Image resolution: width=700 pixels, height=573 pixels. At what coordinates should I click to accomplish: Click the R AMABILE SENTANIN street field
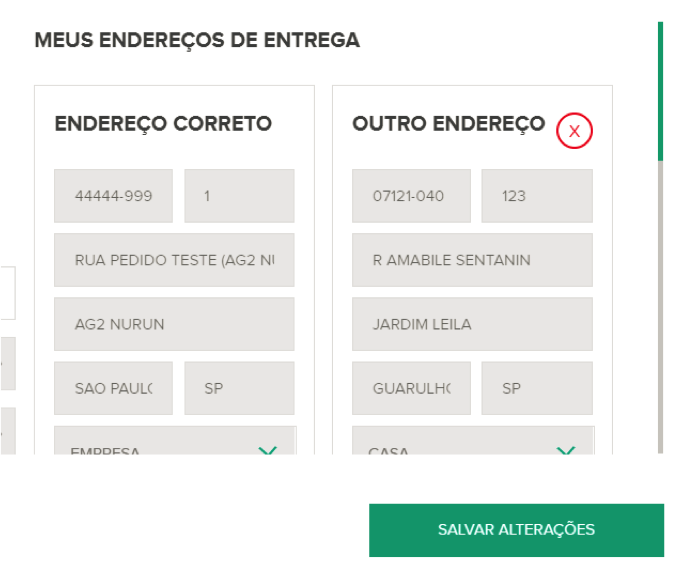(472, 260)
